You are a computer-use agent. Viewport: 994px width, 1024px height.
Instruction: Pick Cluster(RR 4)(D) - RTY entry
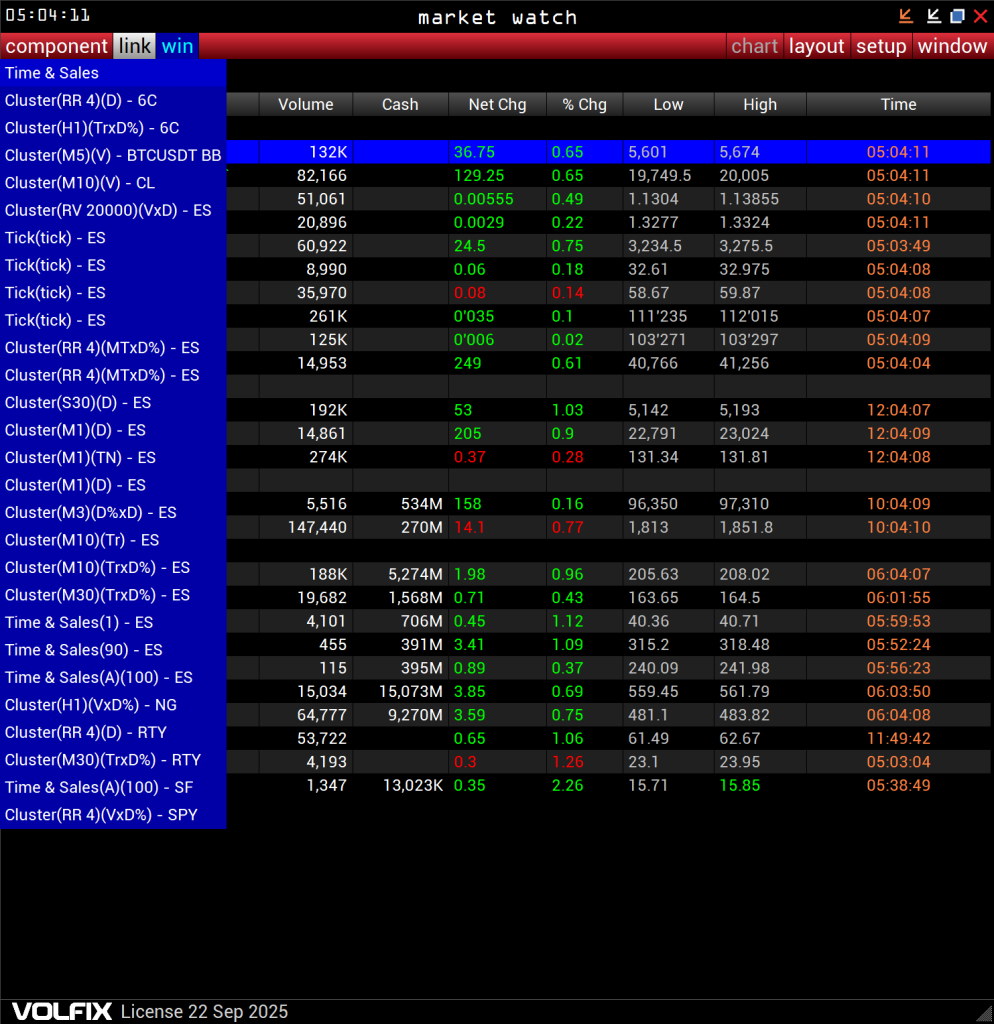113,733
